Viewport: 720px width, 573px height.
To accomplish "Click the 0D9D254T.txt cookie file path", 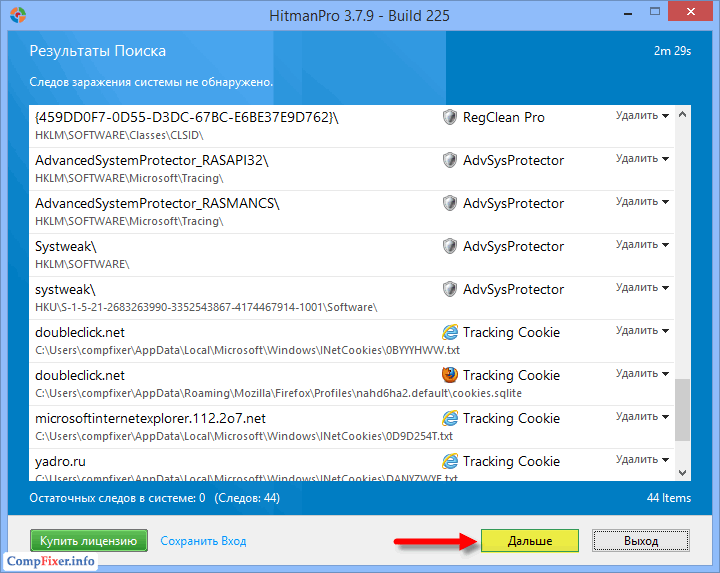I will 244,436.
